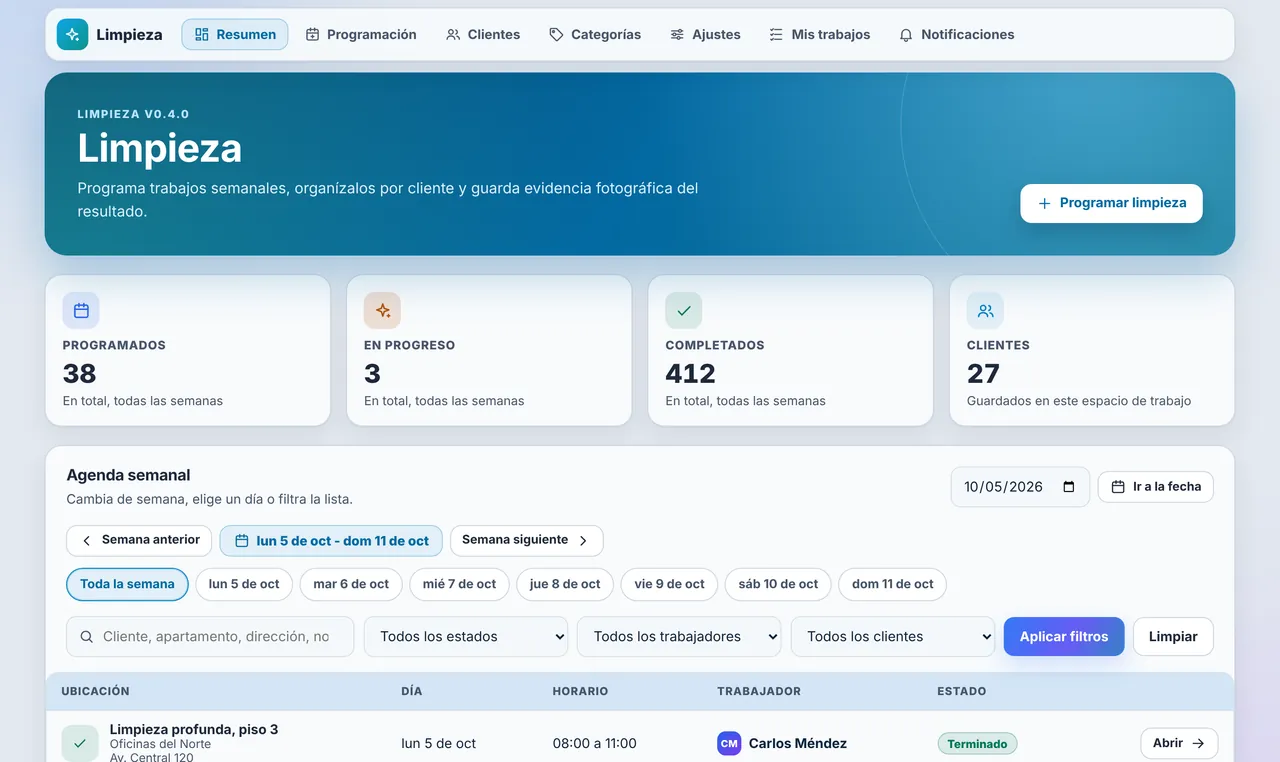Image resolution: width=1280 pixels, height=762 pixels.
Task: Click the sparkle icon in En progreso card
Action: tap(383, 311)
